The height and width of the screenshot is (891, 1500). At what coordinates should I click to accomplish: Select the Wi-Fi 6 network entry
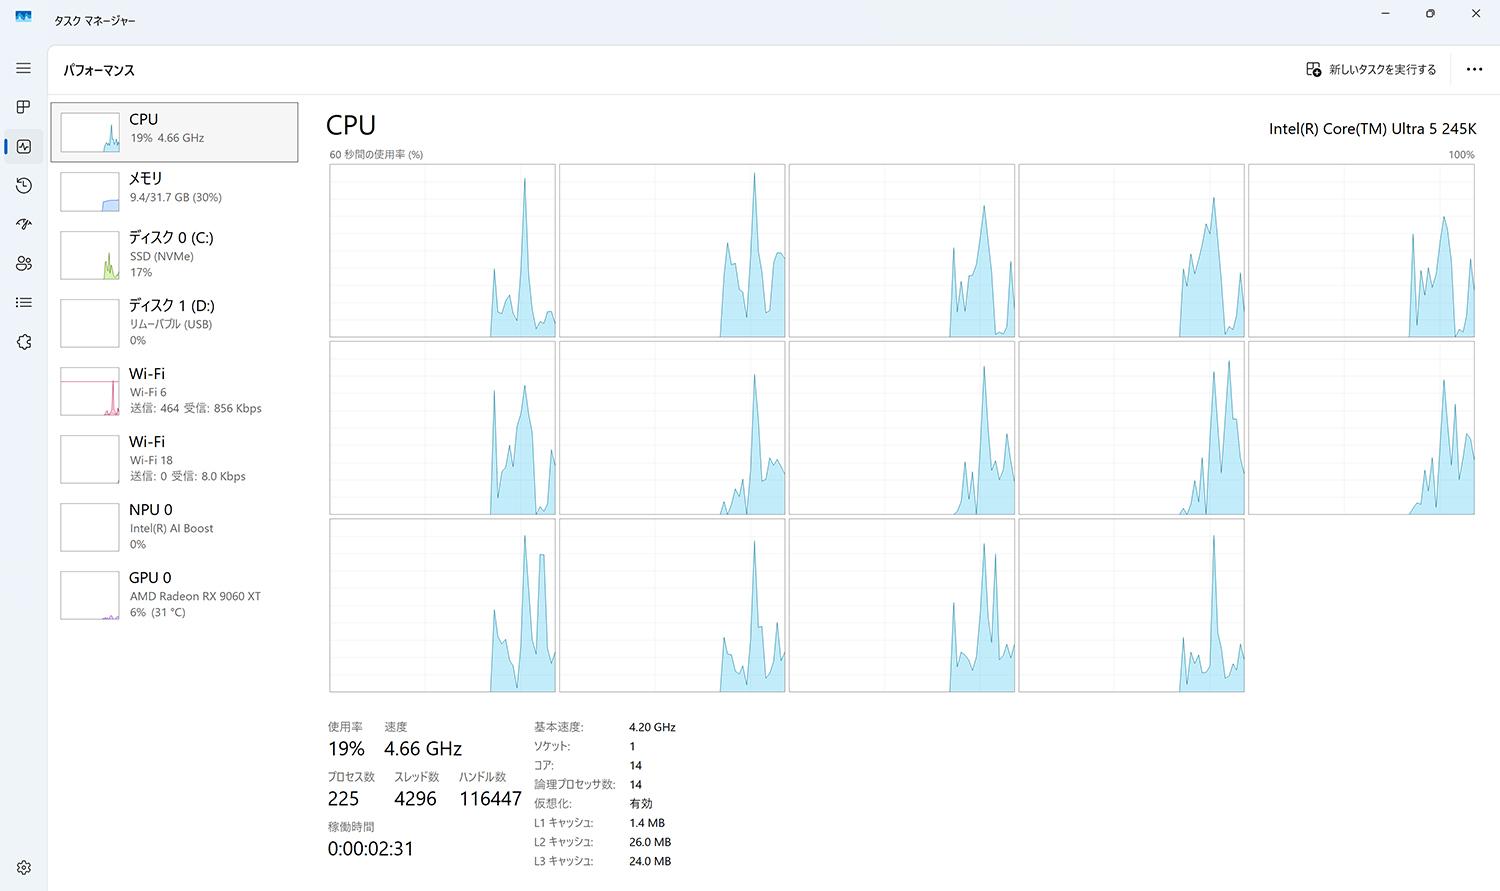tap(174, 390)
